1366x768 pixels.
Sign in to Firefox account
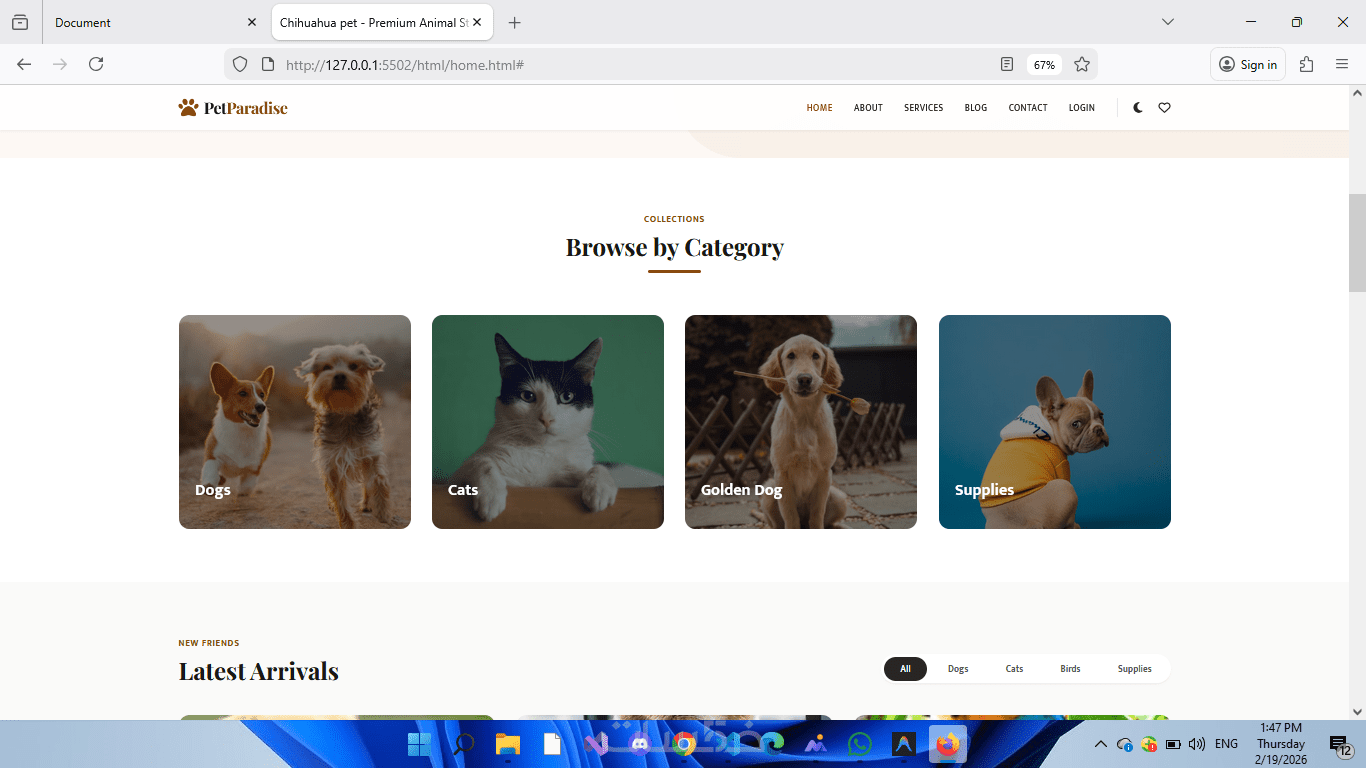[x=1248, y=64]
